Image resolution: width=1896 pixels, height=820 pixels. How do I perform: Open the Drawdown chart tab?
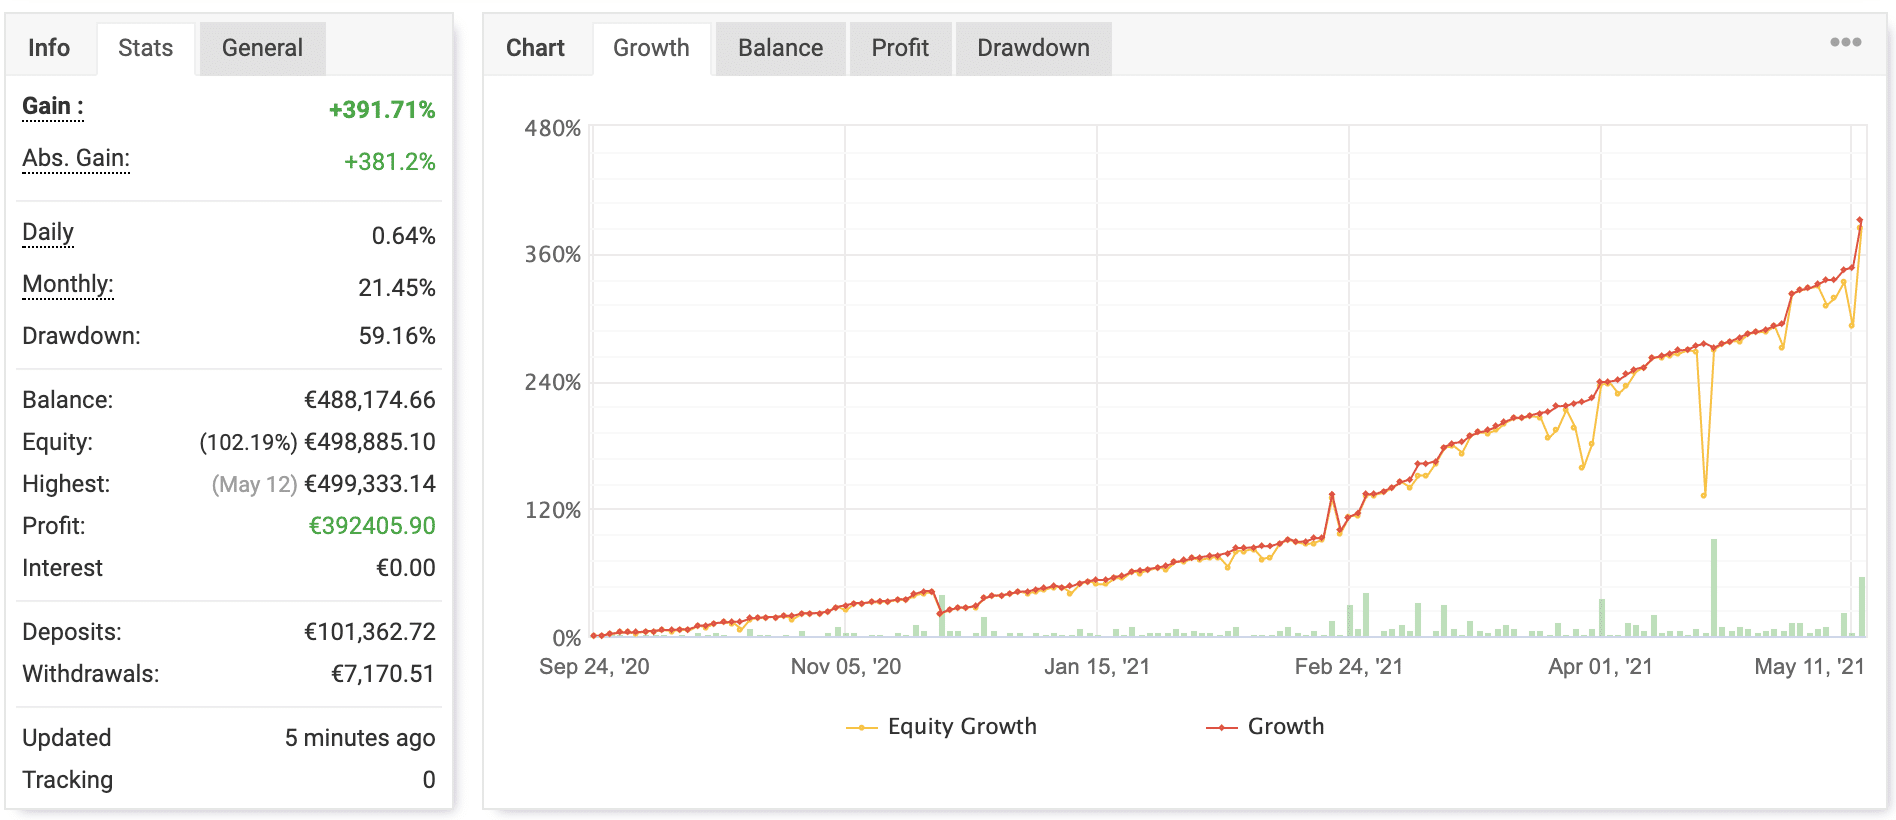coord(1033,48)
